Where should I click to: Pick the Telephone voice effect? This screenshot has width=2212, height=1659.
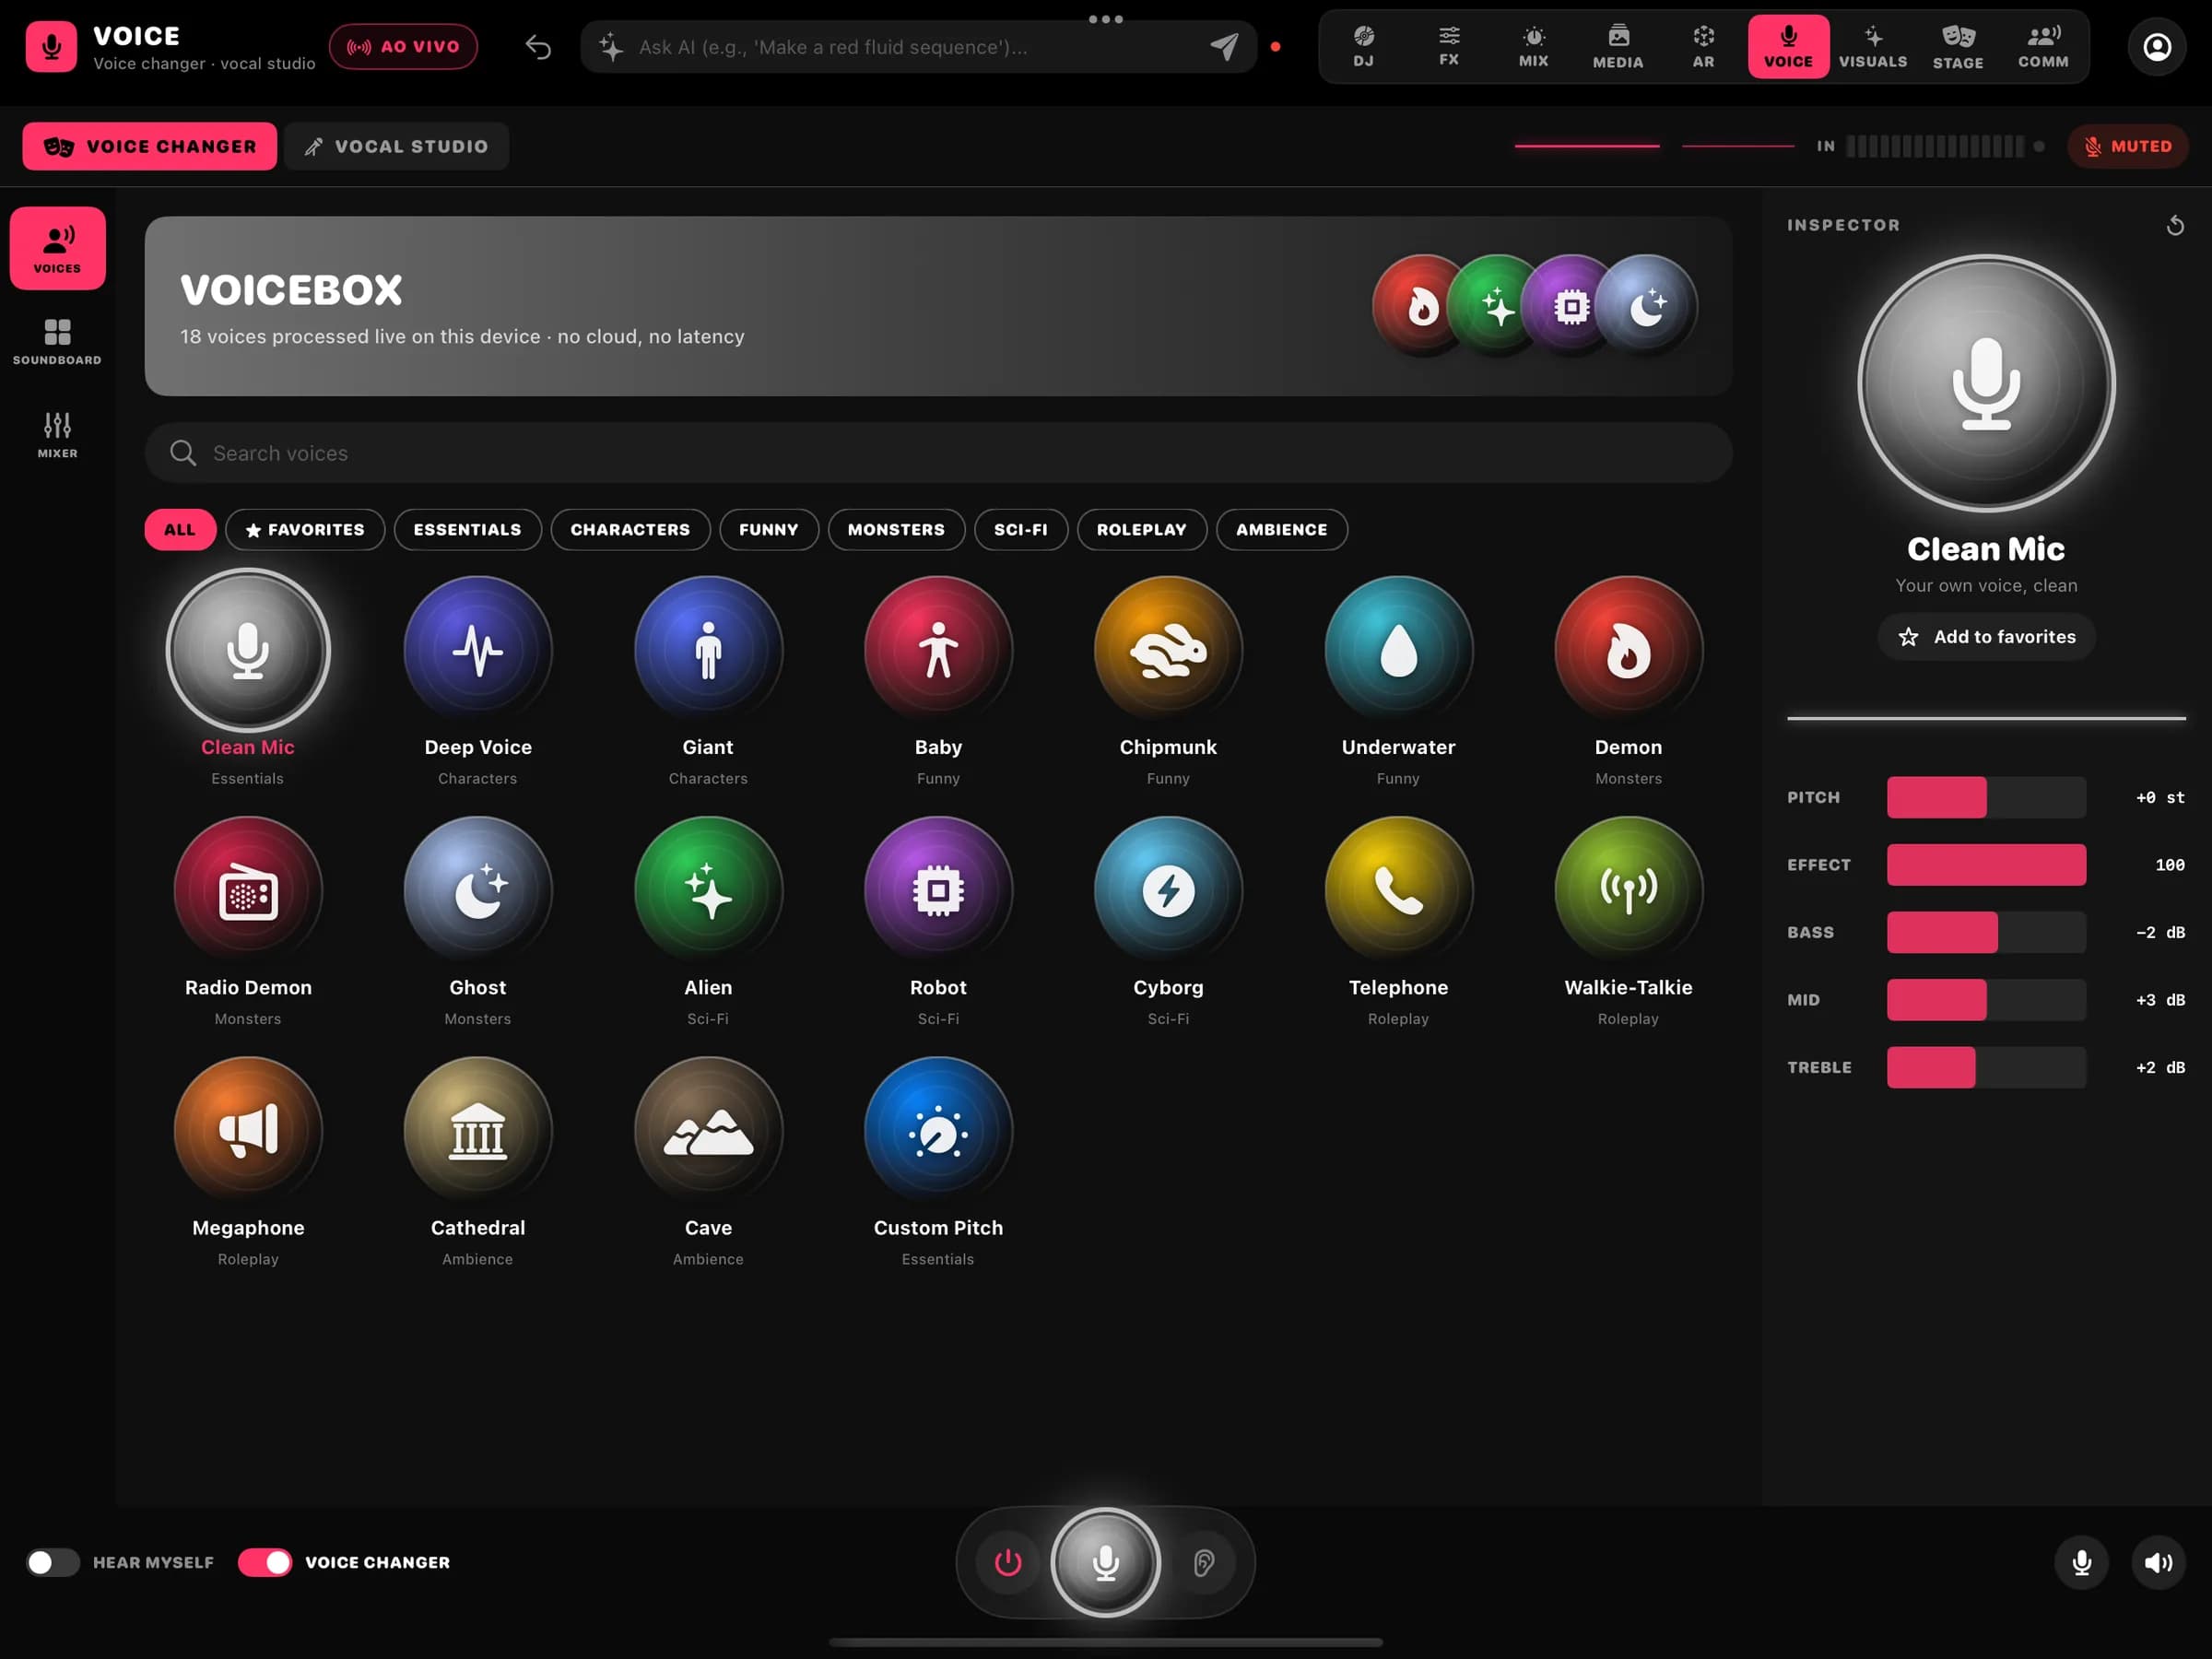click(1398, 890)
